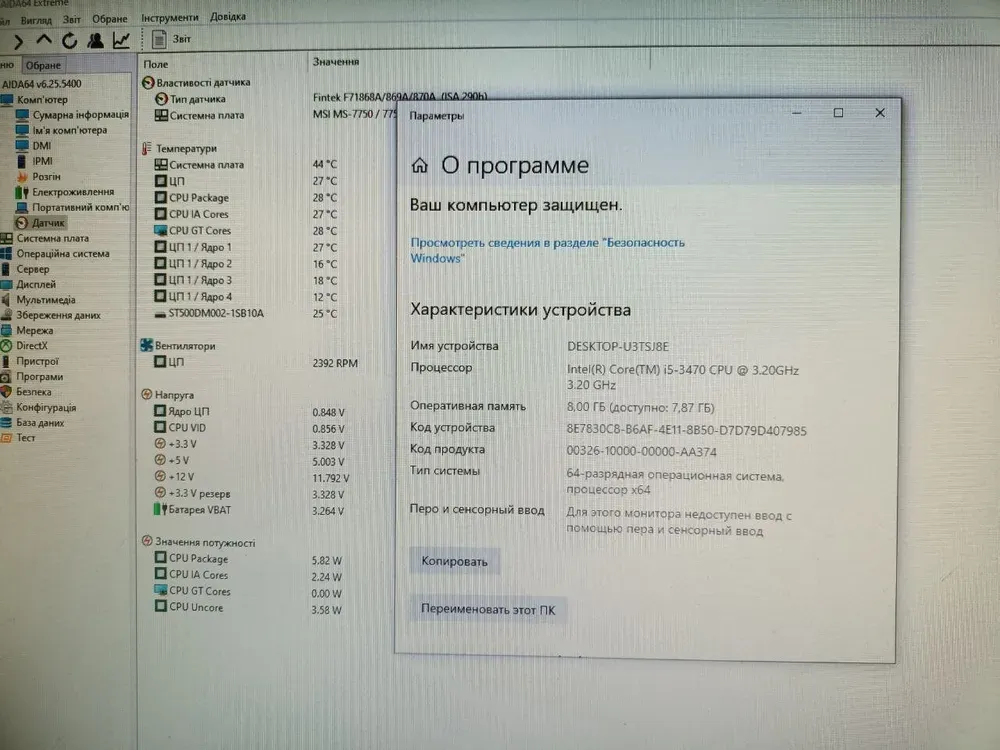
Task: Open the graph chart toolbar icon
Action: coord(121,41)
